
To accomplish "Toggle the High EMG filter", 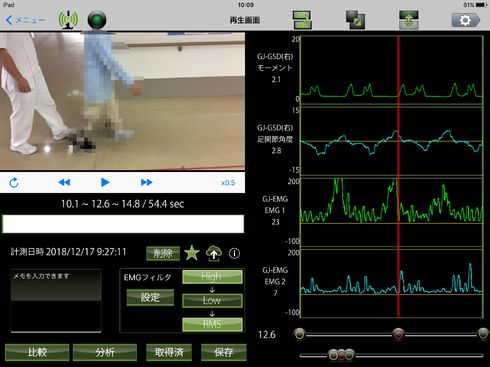I will 212,277.
